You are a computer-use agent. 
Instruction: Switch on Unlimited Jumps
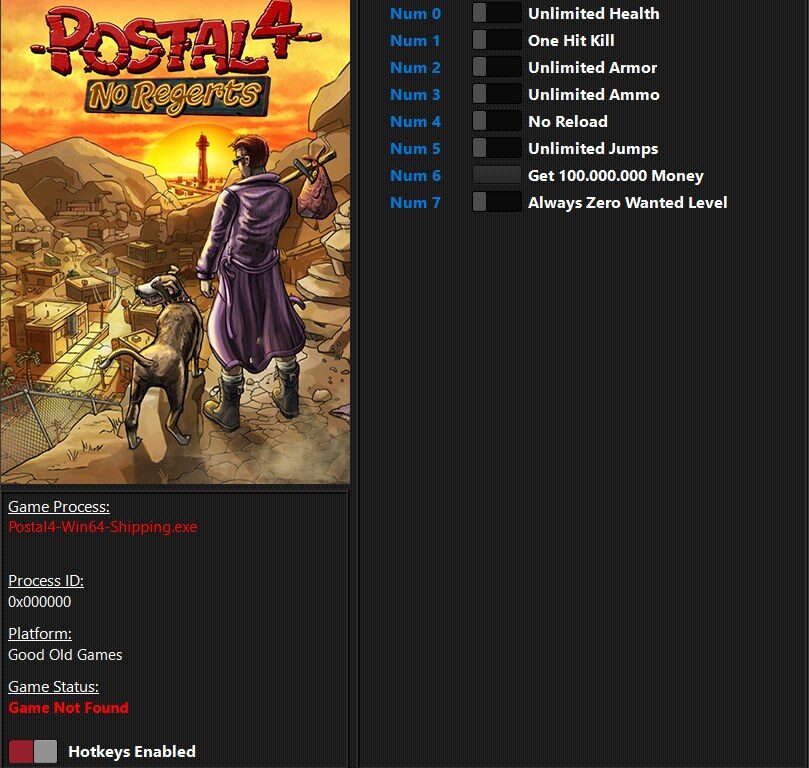pyautogui.click(x=496, y=148)
